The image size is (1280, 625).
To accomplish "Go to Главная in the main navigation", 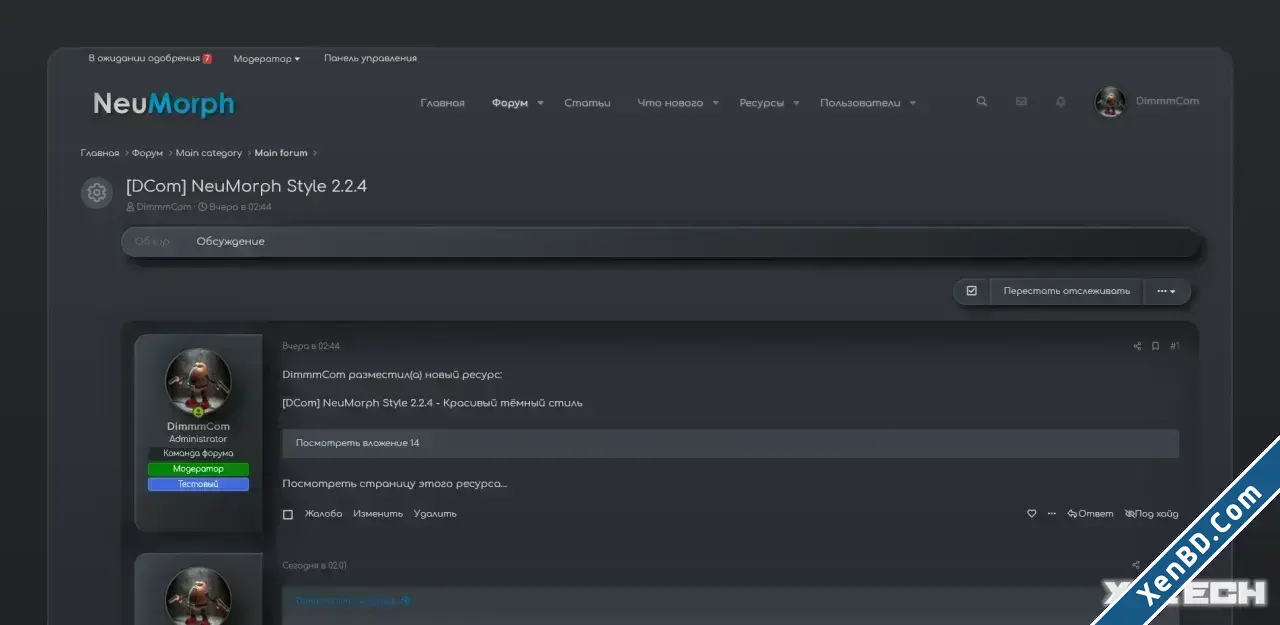I will click(442, 103).
